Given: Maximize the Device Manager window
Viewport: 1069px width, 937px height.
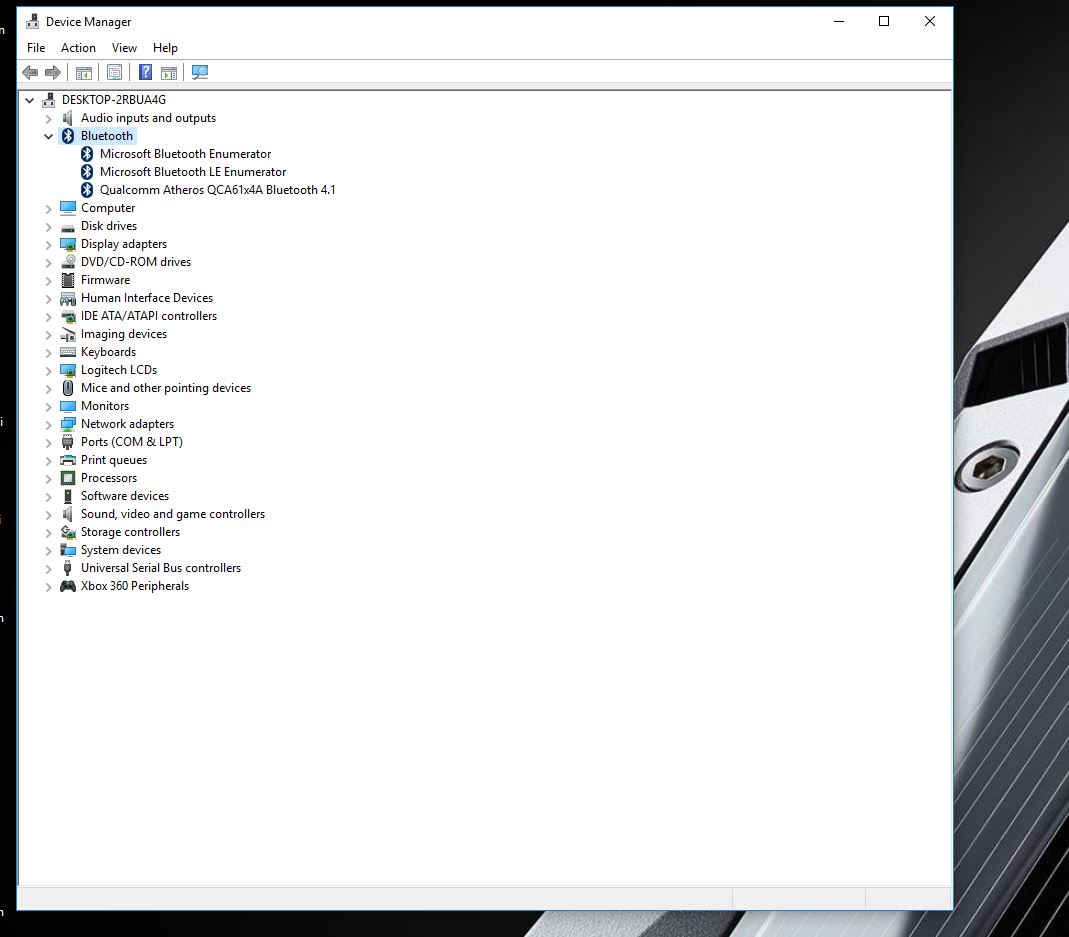Looking at the screenshot, I should pos(884,22).
